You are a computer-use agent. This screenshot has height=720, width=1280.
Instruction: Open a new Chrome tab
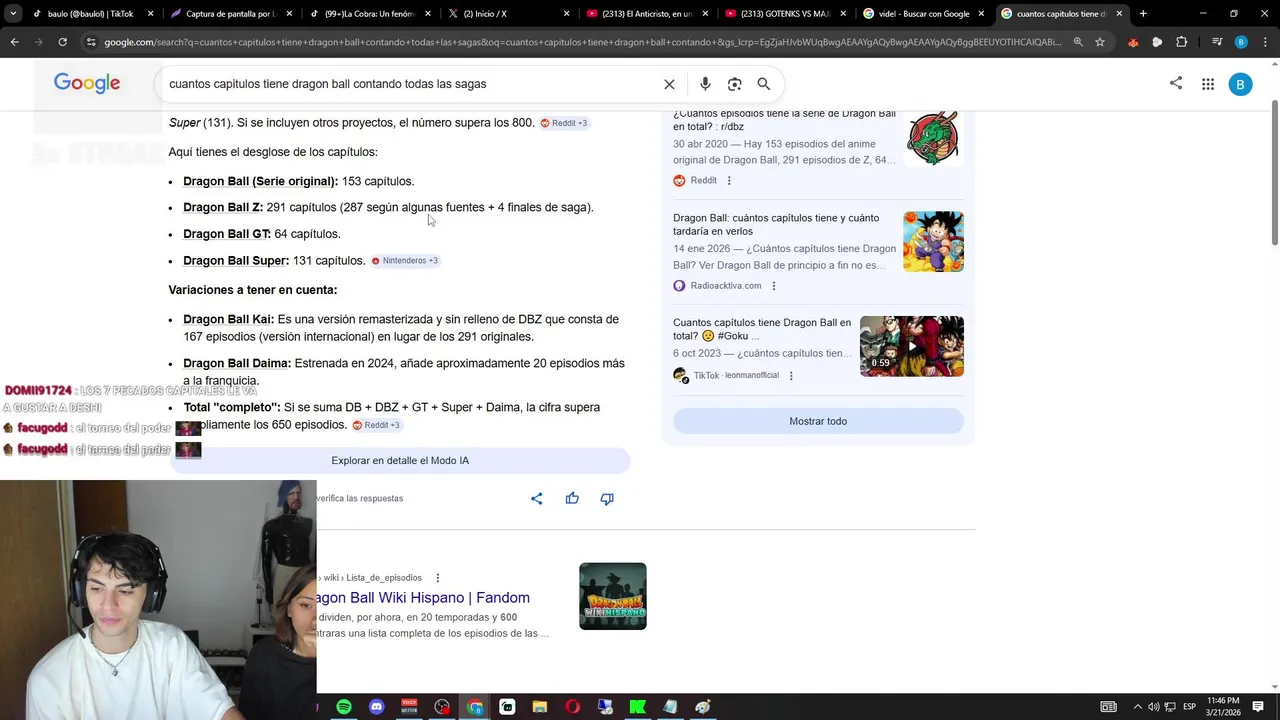pos(1143,14)
